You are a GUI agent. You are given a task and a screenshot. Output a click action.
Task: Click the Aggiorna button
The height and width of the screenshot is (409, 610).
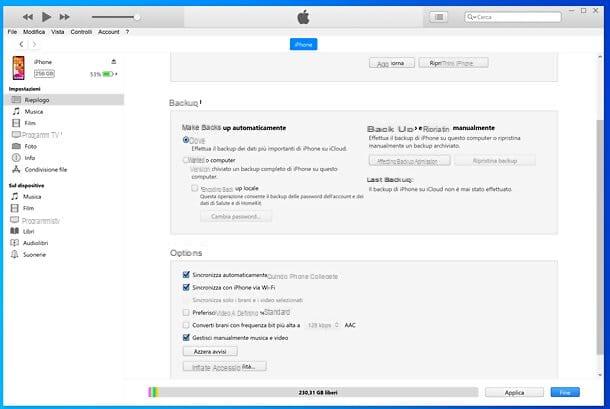tap(392, 63)
